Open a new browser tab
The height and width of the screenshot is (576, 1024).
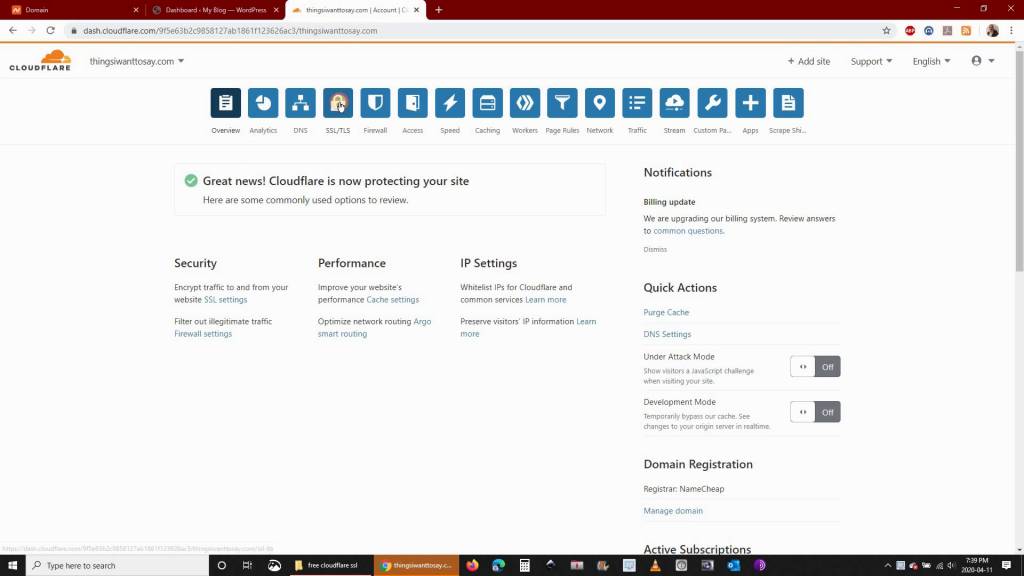(x=439, y=10)
